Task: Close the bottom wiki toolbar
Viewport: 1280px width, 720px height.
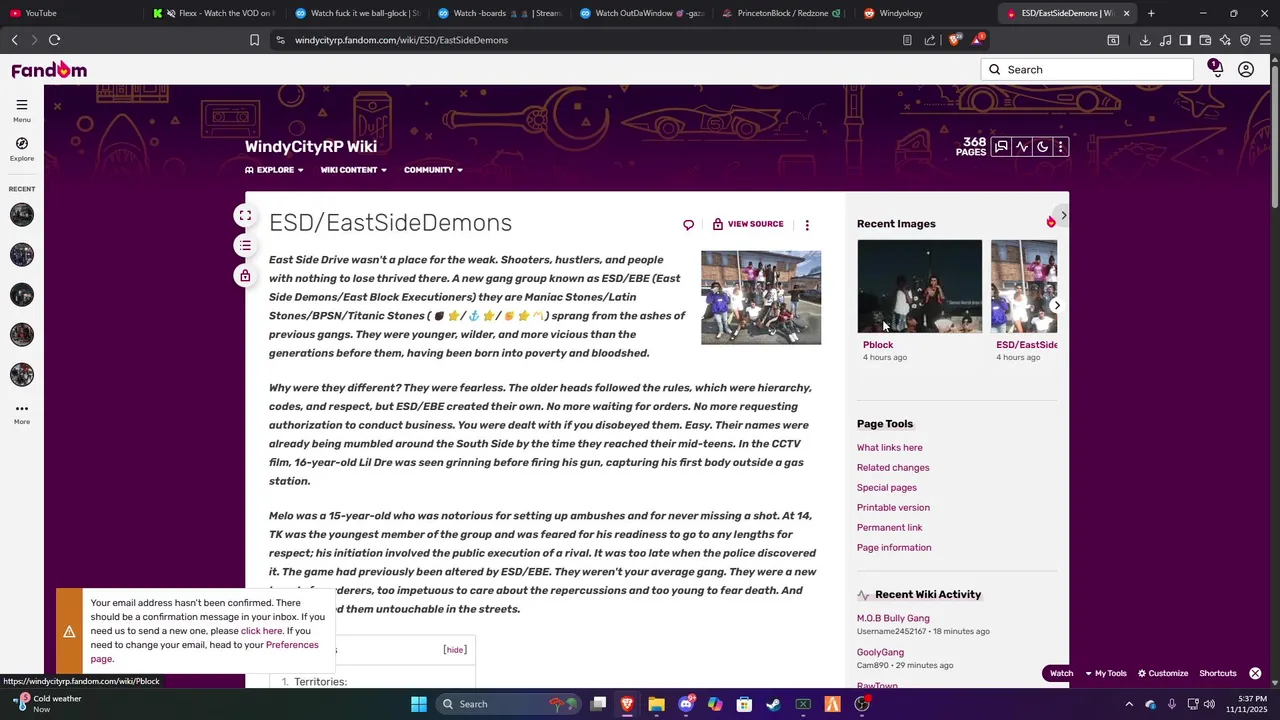Action: (x=1255, y=674)
